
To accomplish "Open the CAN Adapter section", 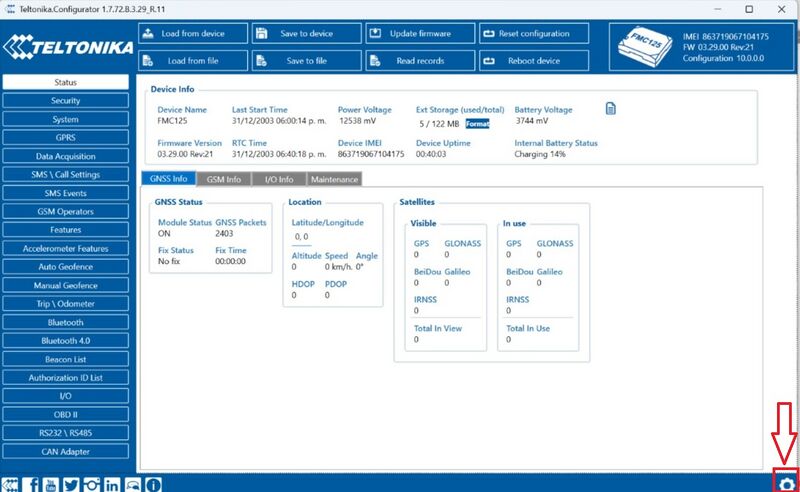I will coord(66,452).
